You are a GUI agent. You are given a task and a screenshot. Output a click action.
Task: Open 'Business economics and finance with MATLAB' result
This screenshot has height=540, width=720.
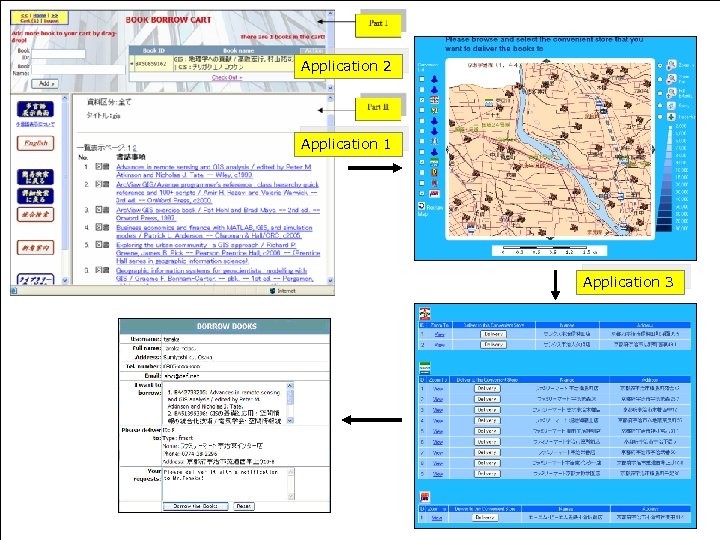(x=214, y=231)
